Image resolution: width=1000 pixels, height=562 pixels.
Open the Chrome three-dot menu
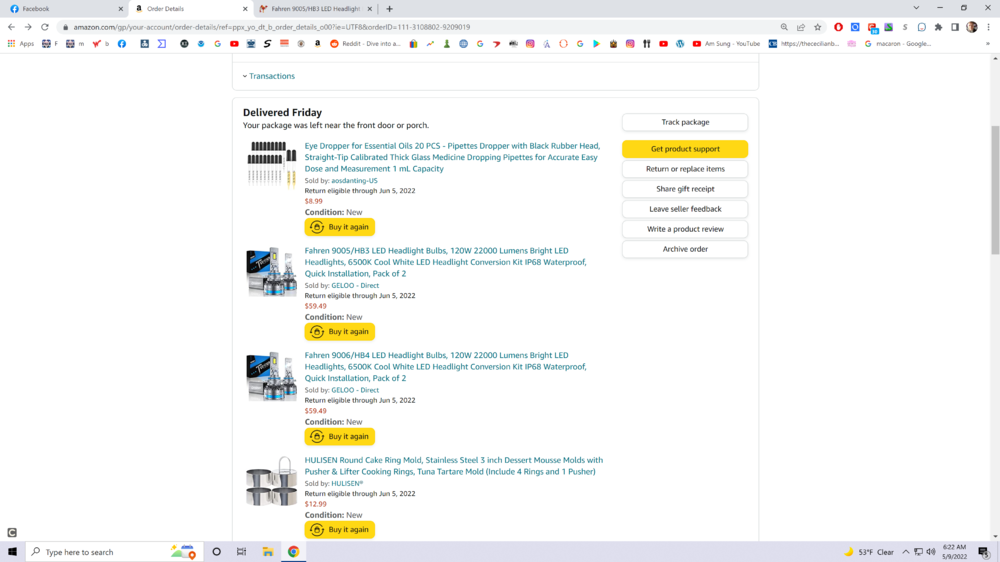point(987,27)
